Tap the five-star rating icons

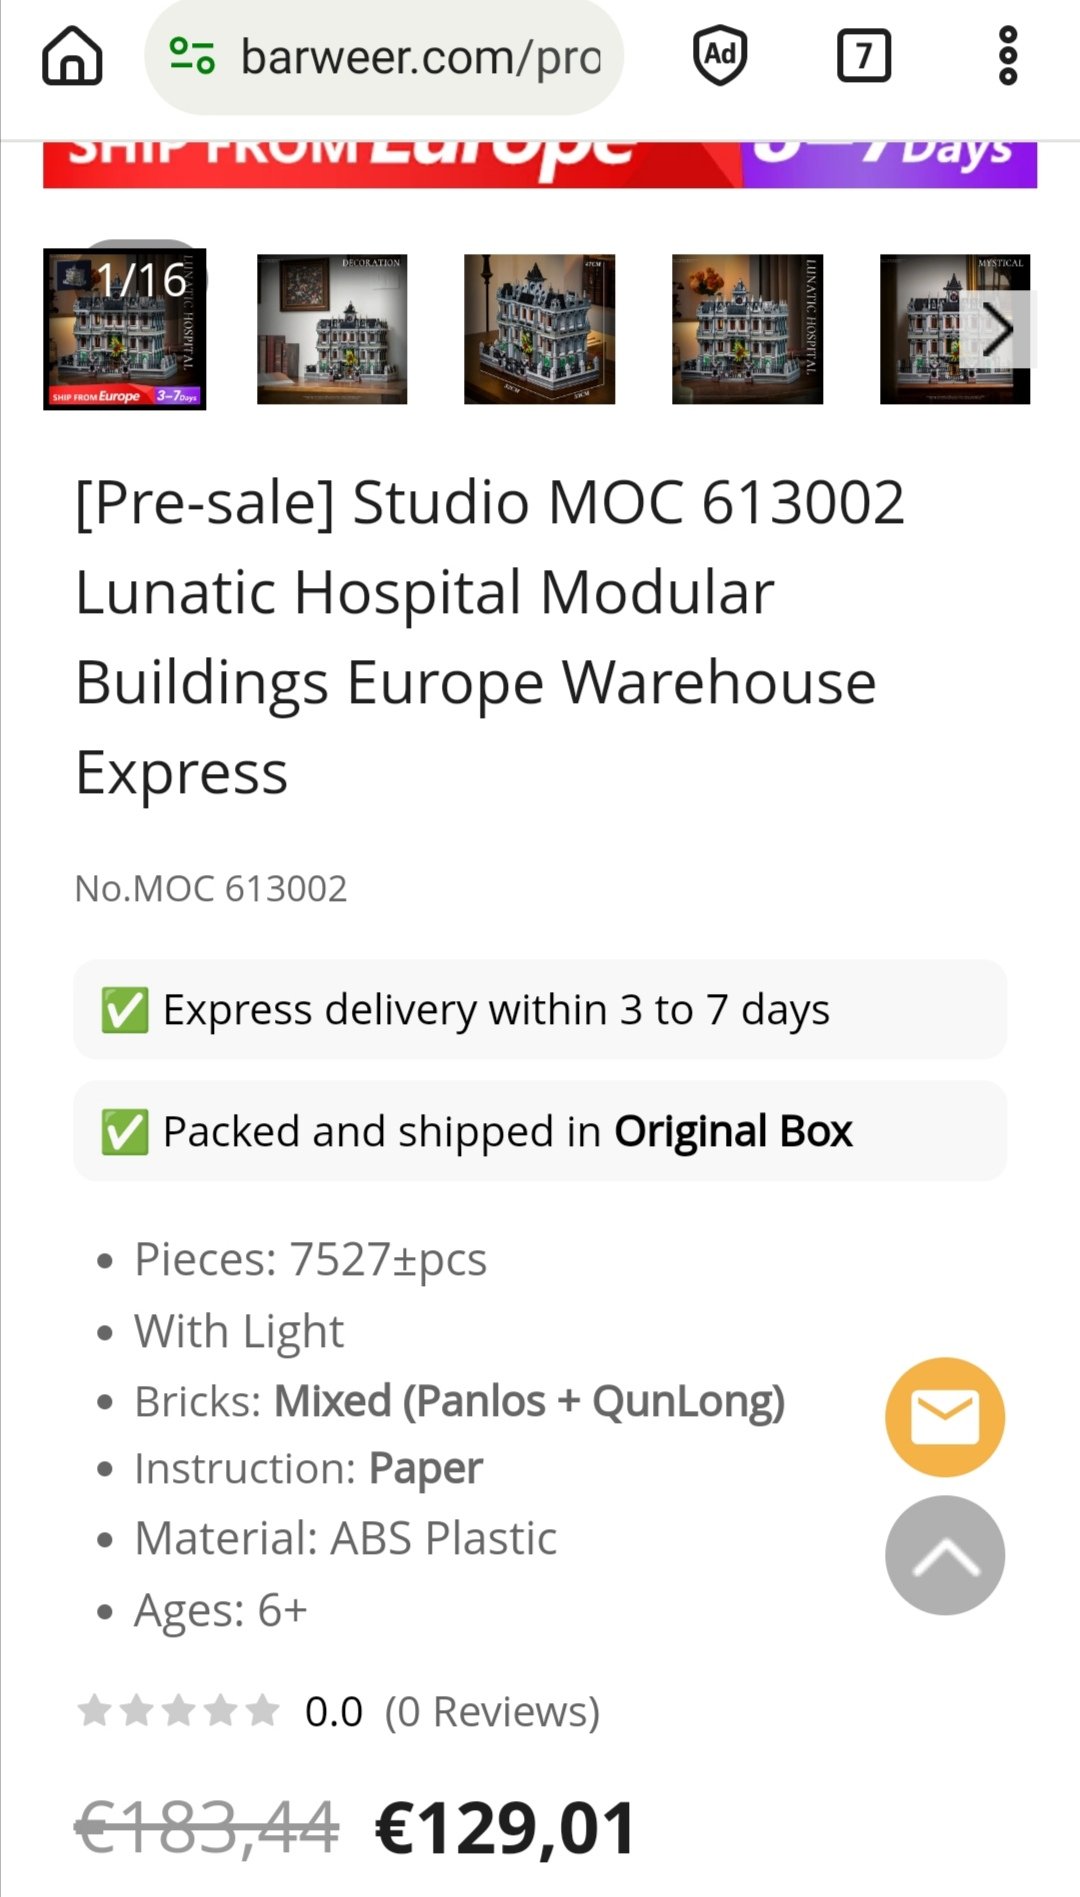click(x=178, y=1711)
